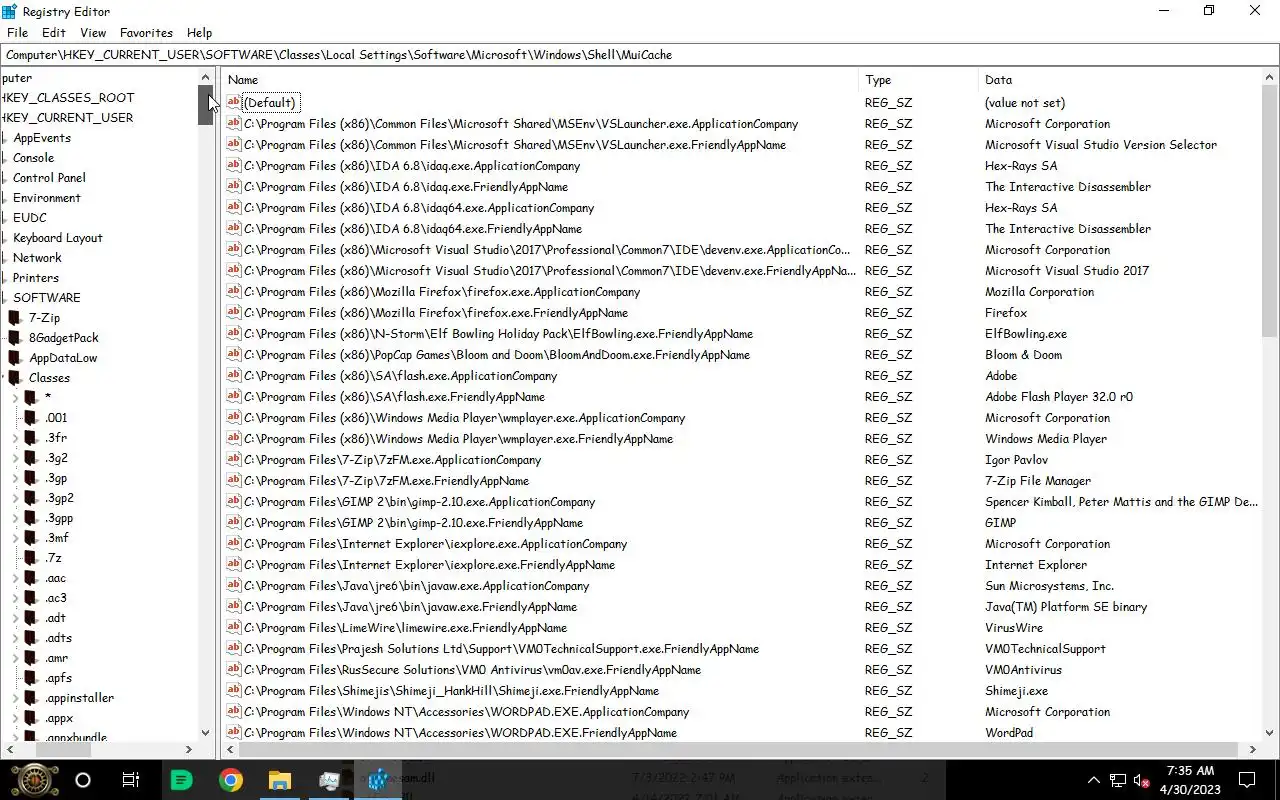Click the ab icon for ElfBowling.exe.FriendlyAppName
The width and height of the screenshot is (1280, 800).
[x=233, y=333]
